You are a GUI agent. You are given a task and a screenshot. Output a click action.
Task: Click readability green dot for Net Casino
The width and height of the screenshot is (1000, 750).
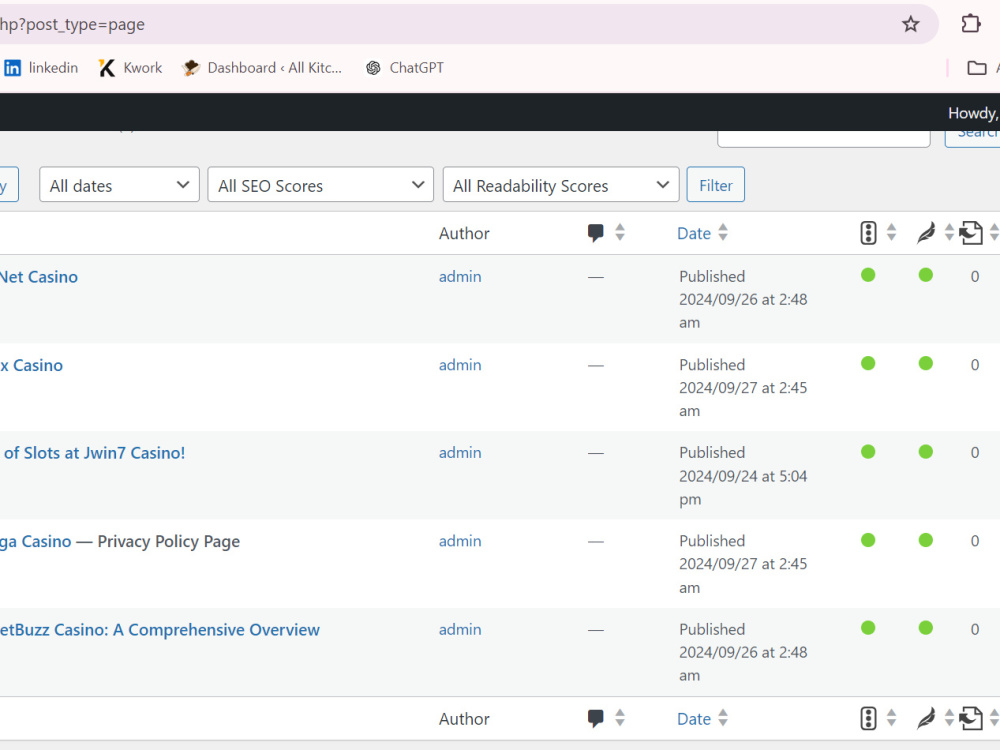[x=926, y=275]
